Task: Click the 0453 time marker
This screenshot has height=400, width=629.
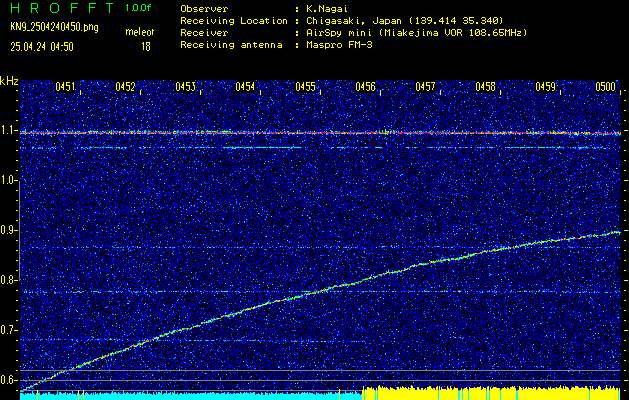Action: (x=185, y=87)
